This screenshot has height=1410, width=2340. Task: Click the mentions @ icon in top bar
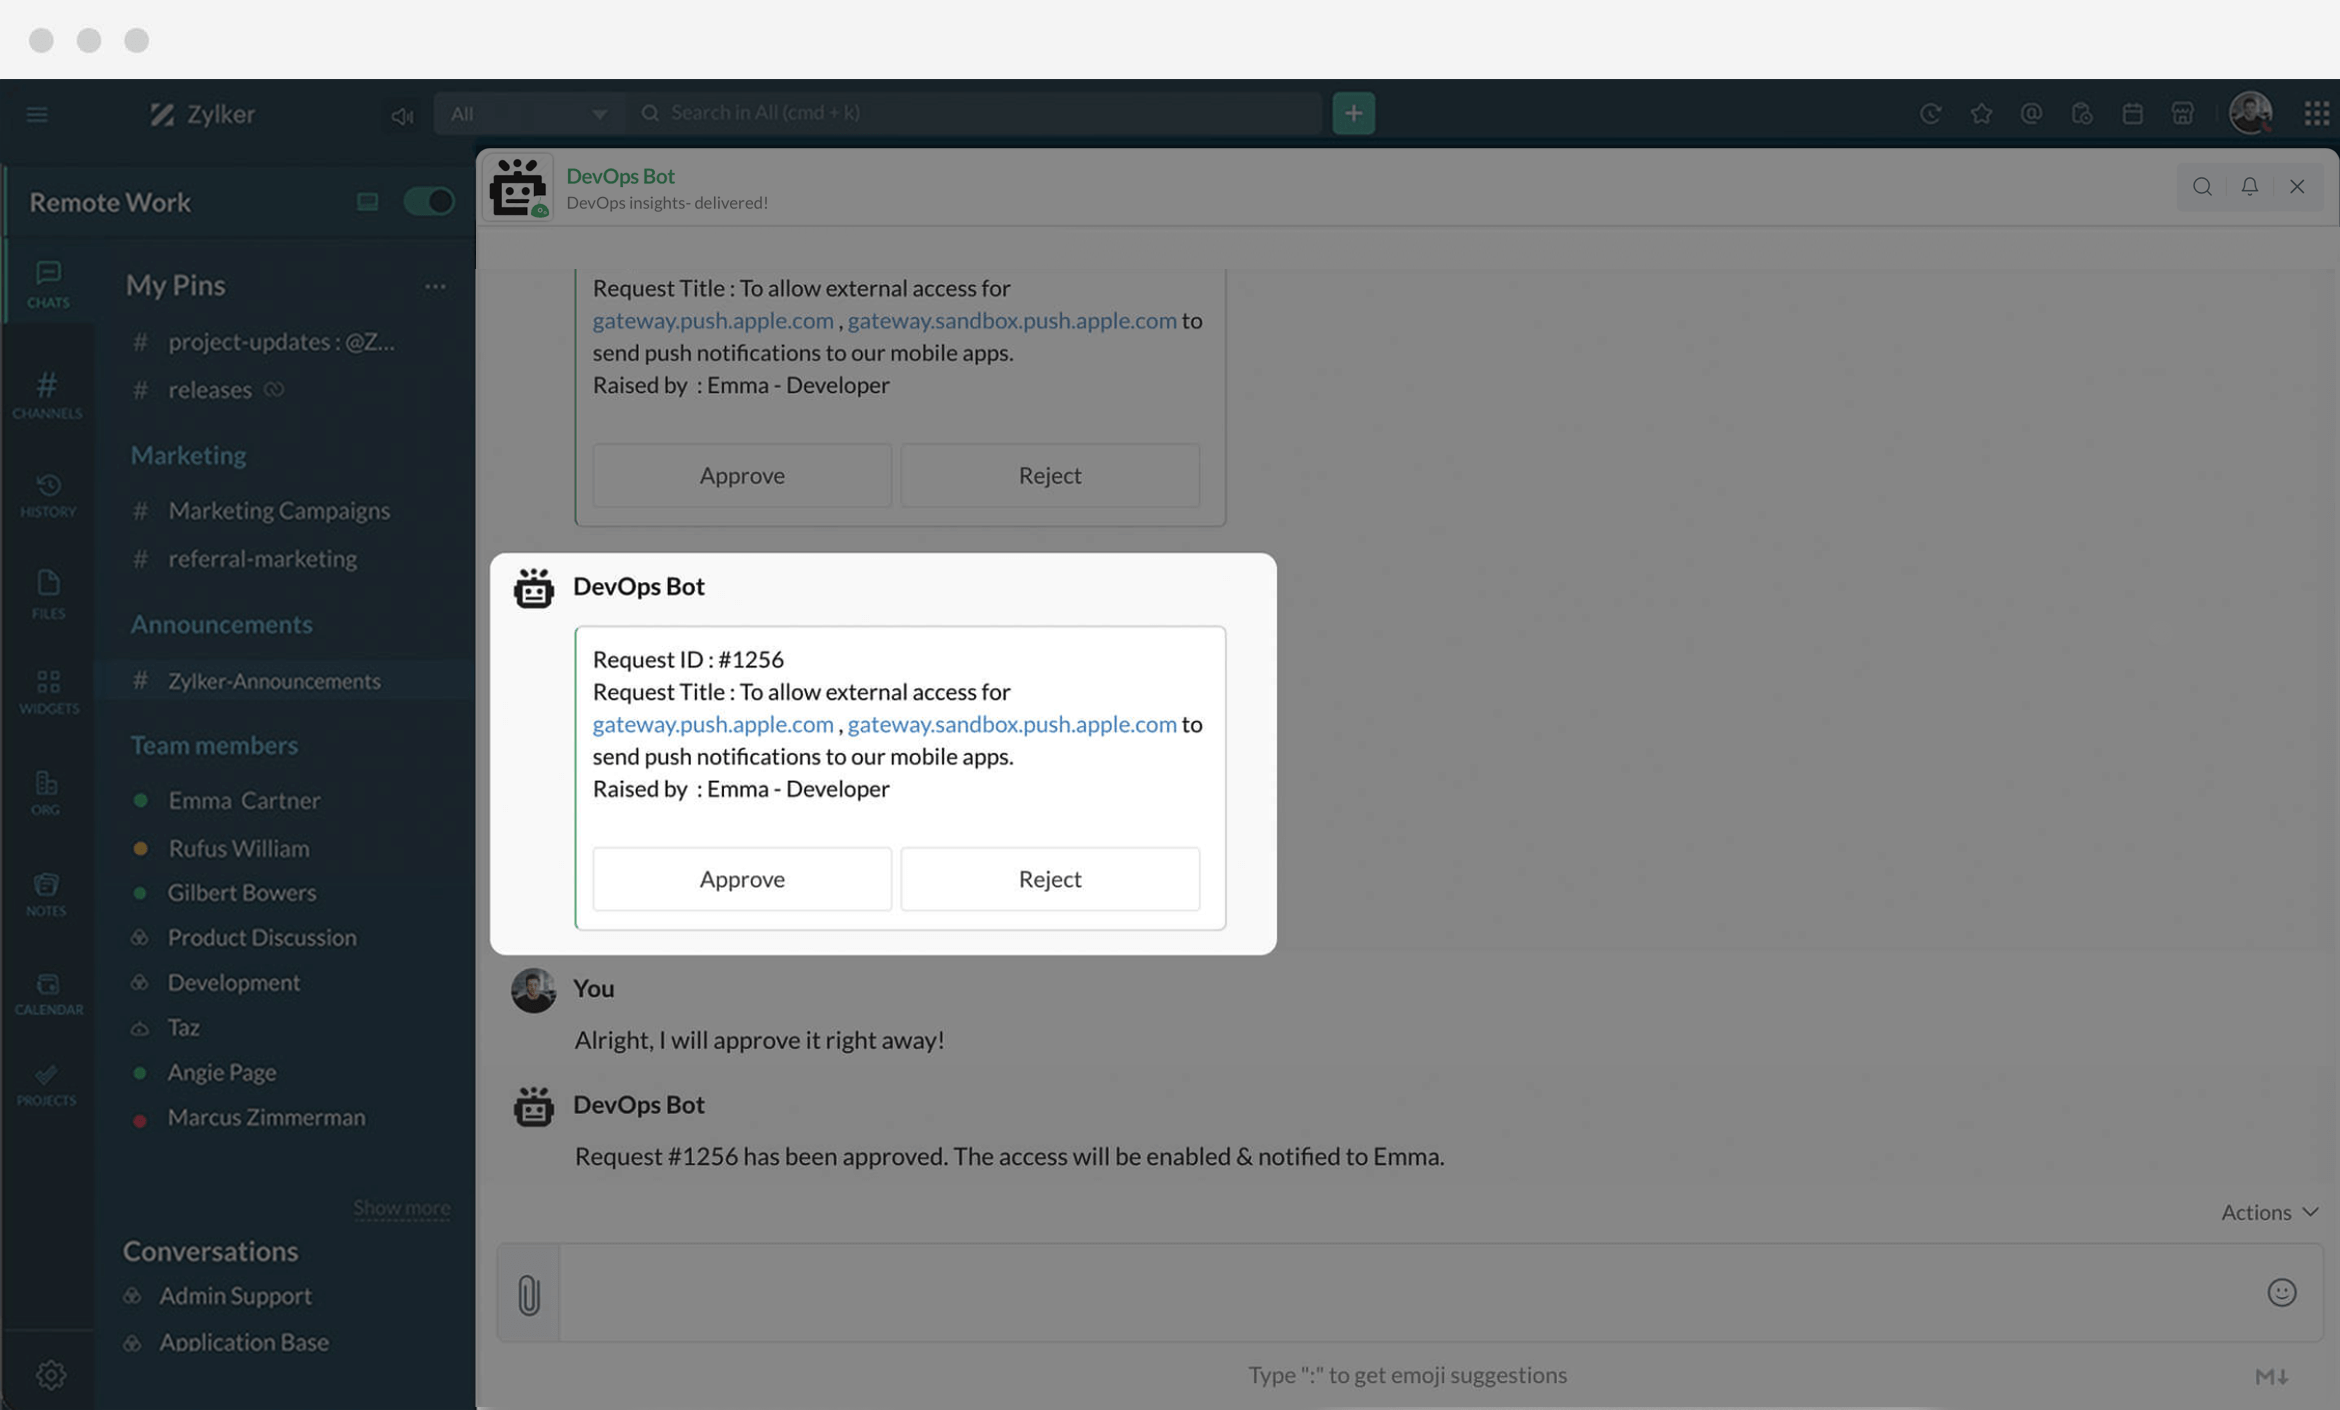coord(2030,113)
